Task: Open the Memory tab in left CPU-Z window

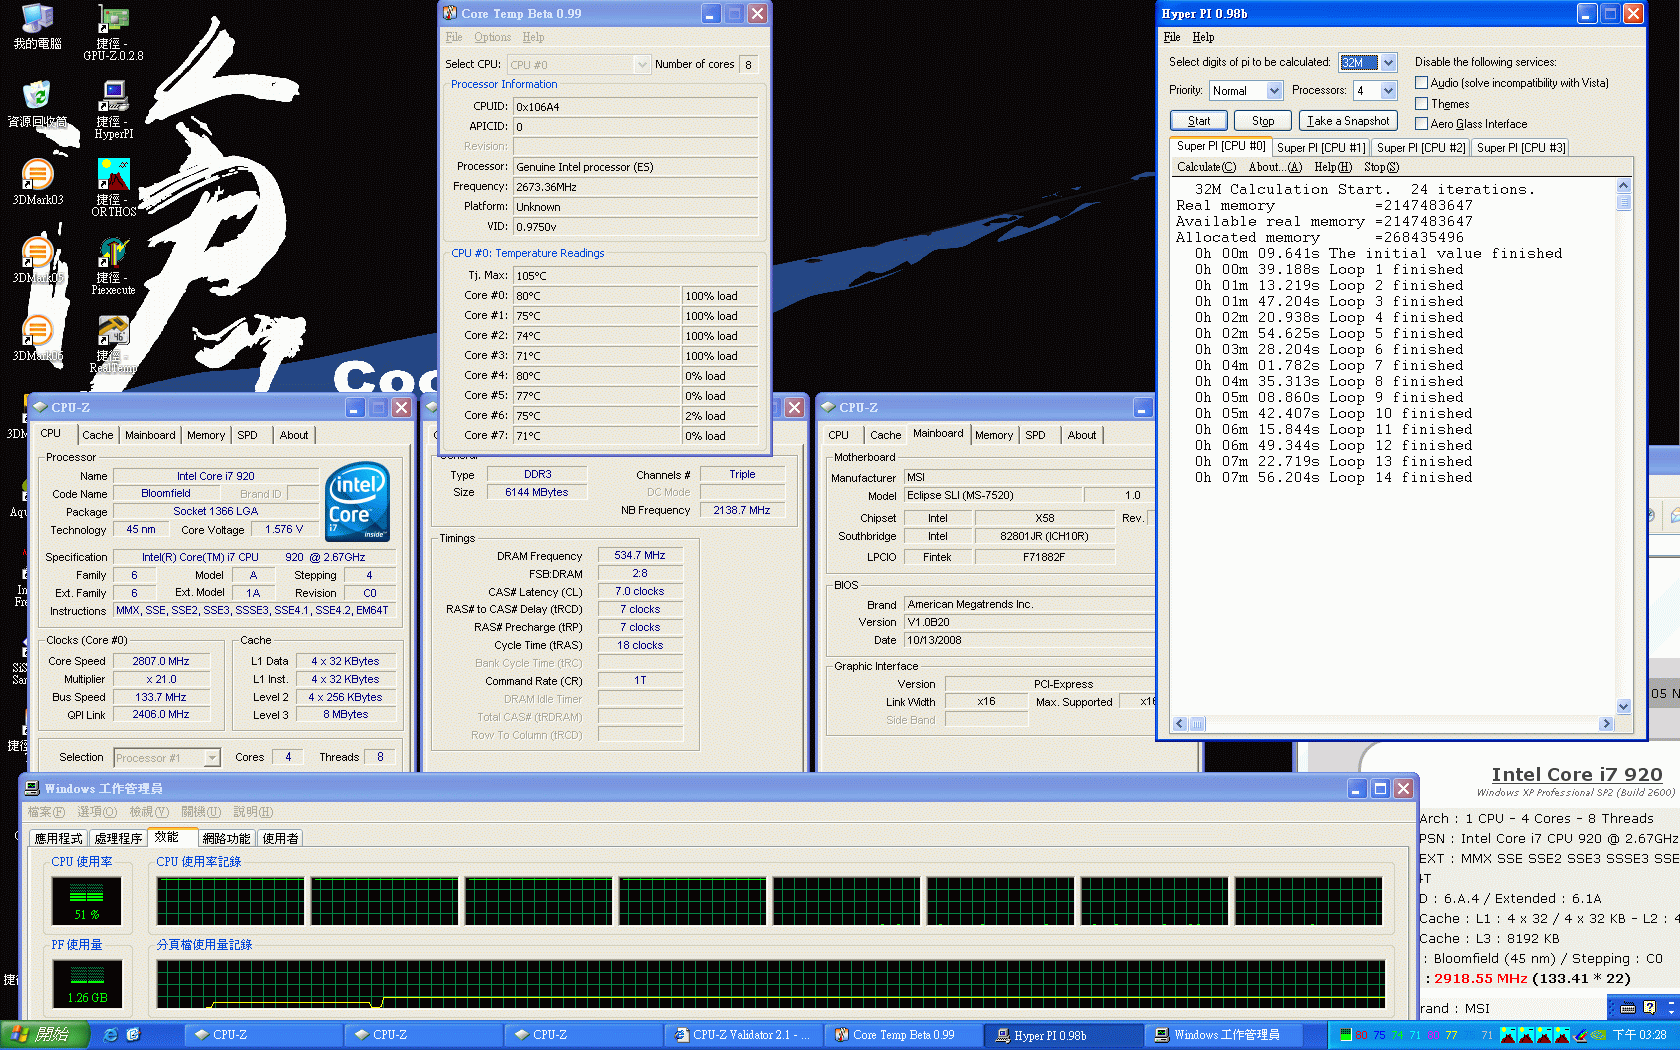Action: (206, 435)
